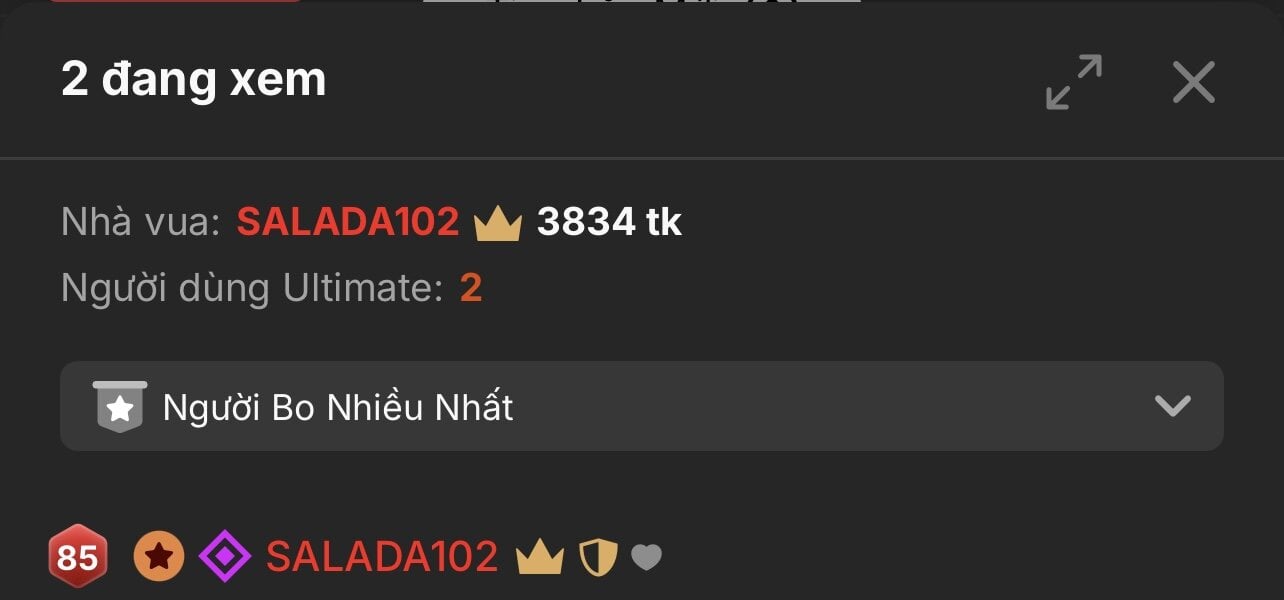Open the Người Bo Nhiều Nhất dropdown

point(642,406)
